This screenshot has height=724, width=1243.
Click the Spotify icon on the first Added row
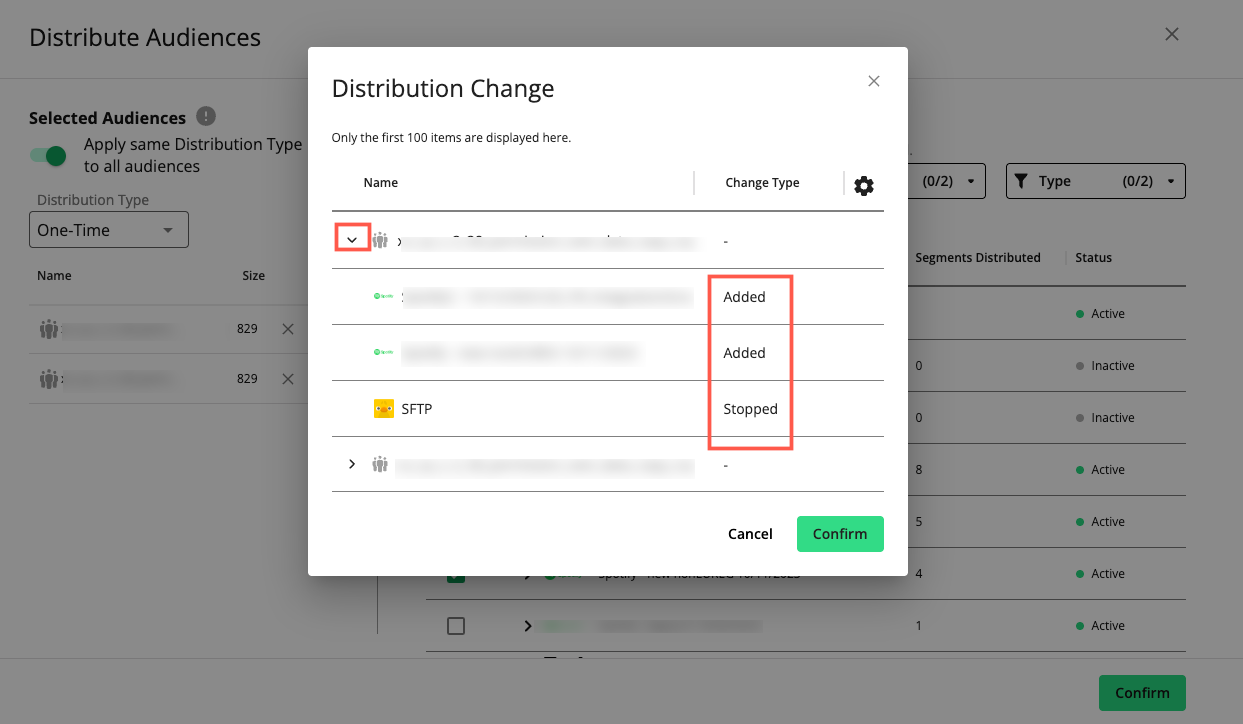[x=383, y=296]
